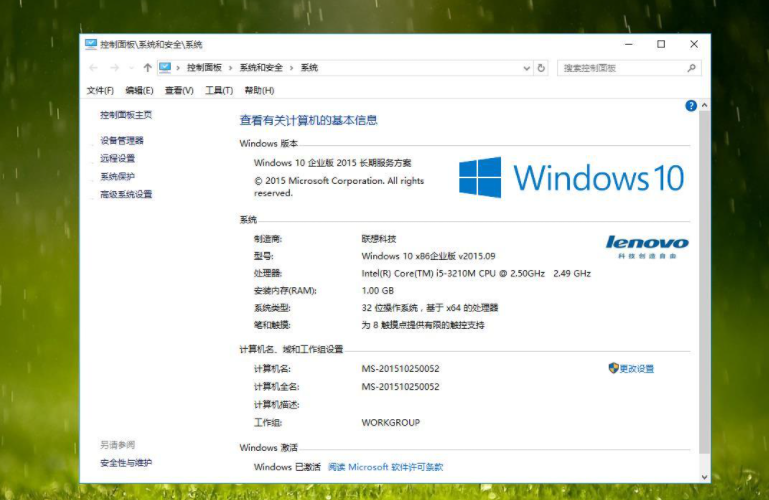
Task: Click the shield icon beside 更改设置
Action: coord(613,368)
